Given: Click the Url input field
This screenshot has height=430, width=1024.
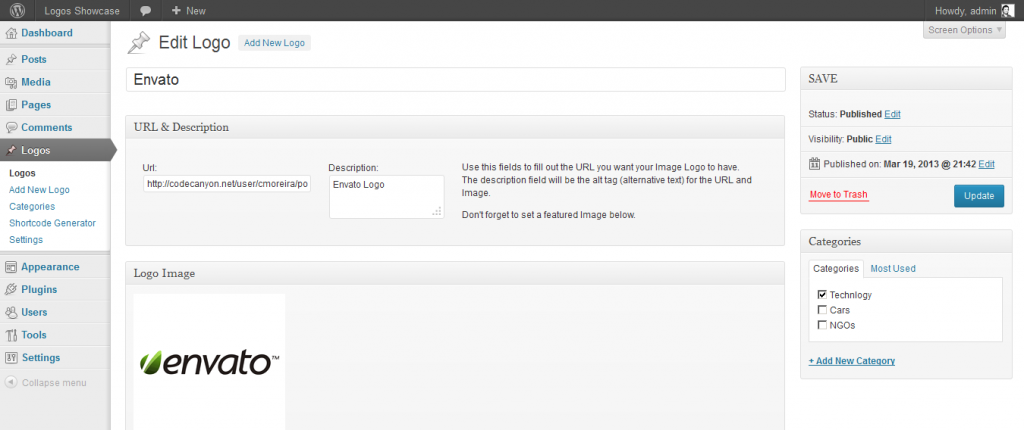Looking at the screenshot, I should tap(227, 184).
